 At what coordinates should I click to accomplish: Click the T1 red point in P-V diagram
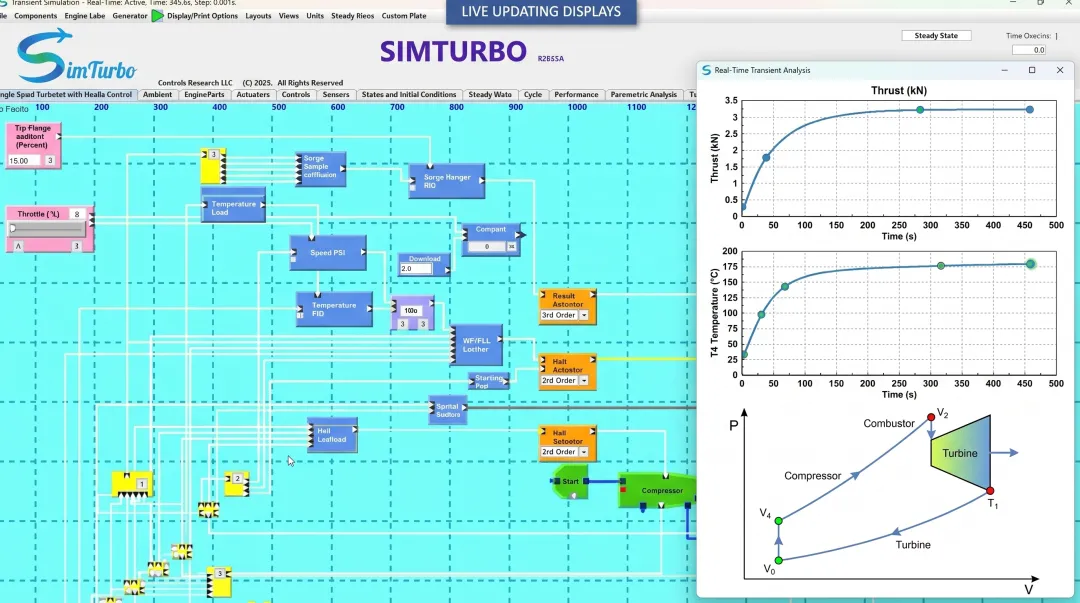(x=990, y=491)
